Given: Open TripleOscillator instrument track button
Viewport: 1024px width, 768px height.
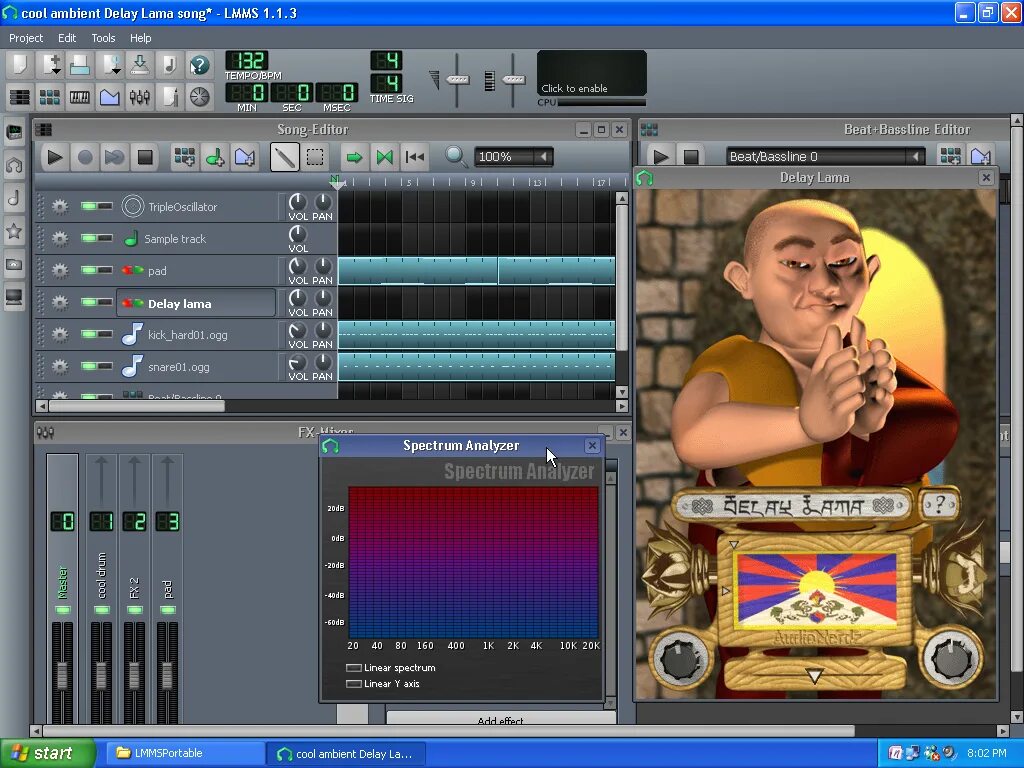Looking at the screenshot, I should [197, 207].
